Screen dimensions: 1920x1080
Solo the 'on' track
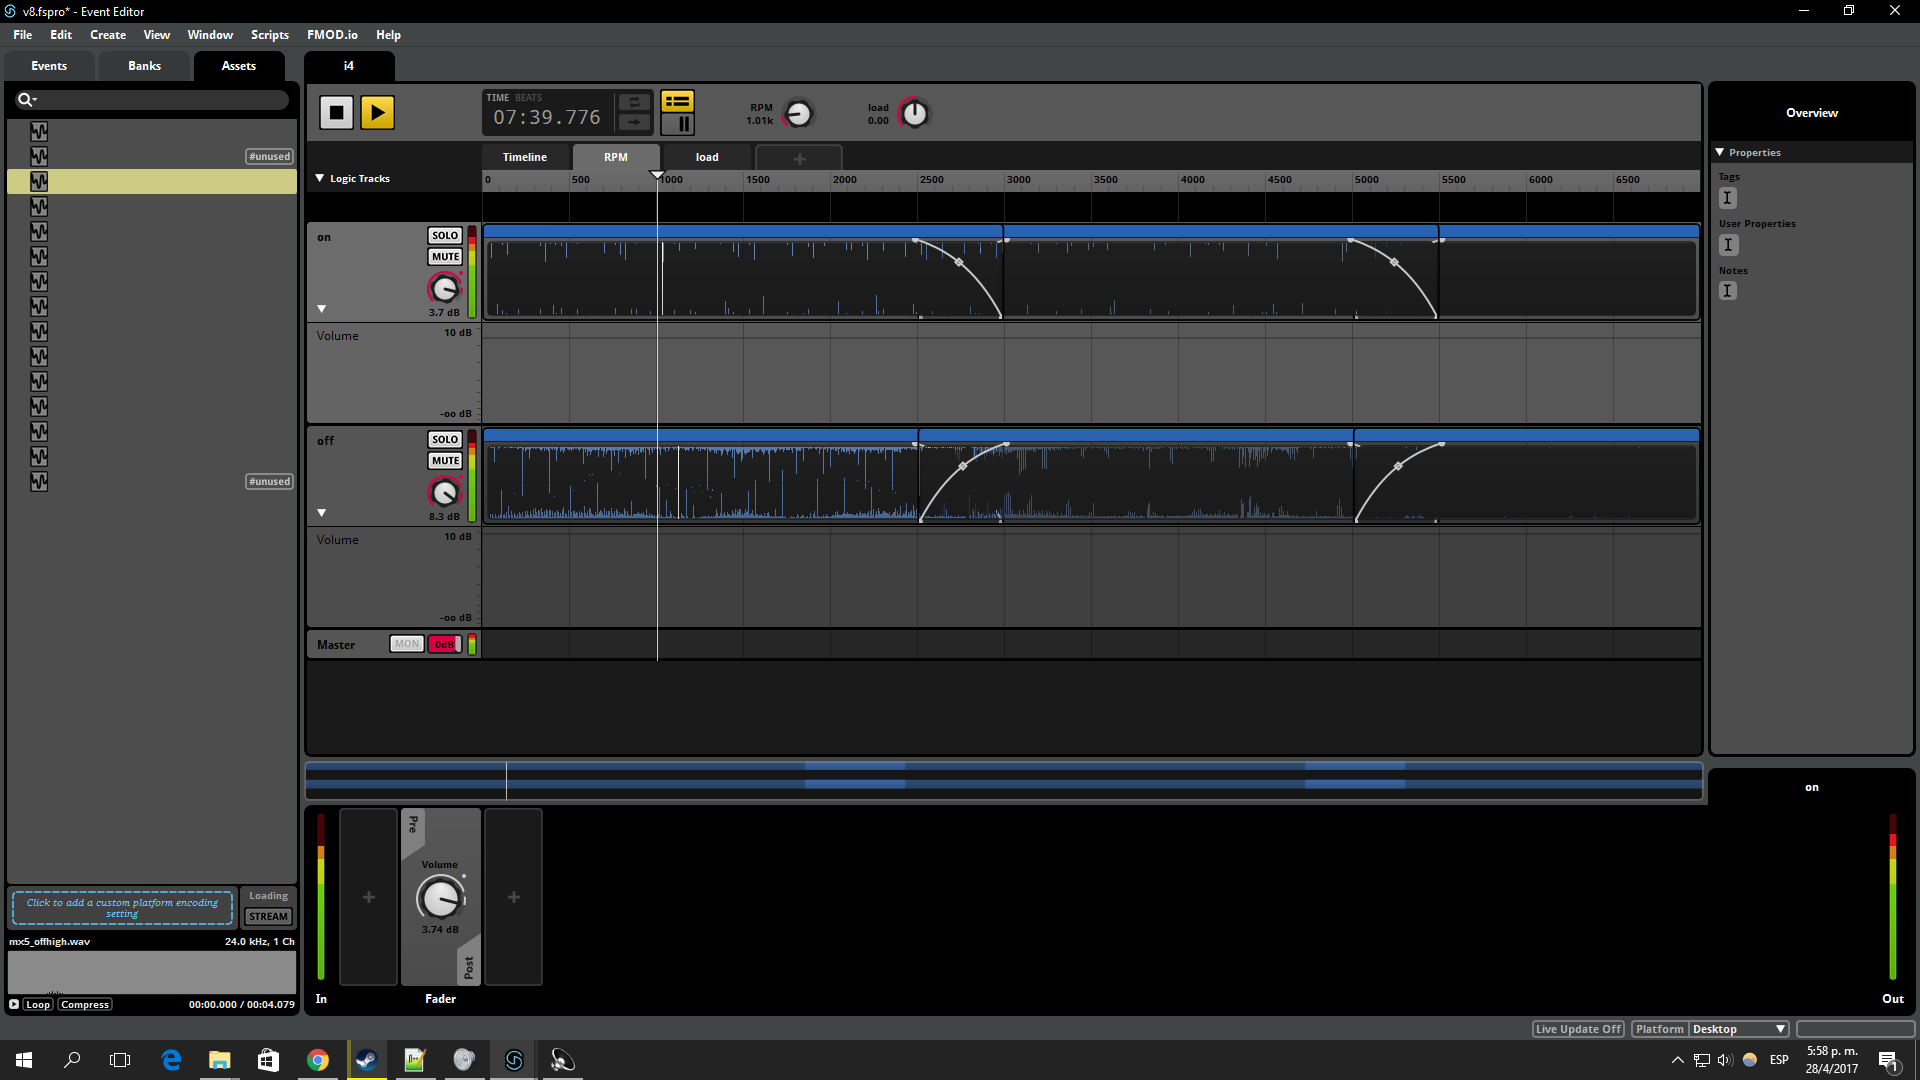point(445,236)
